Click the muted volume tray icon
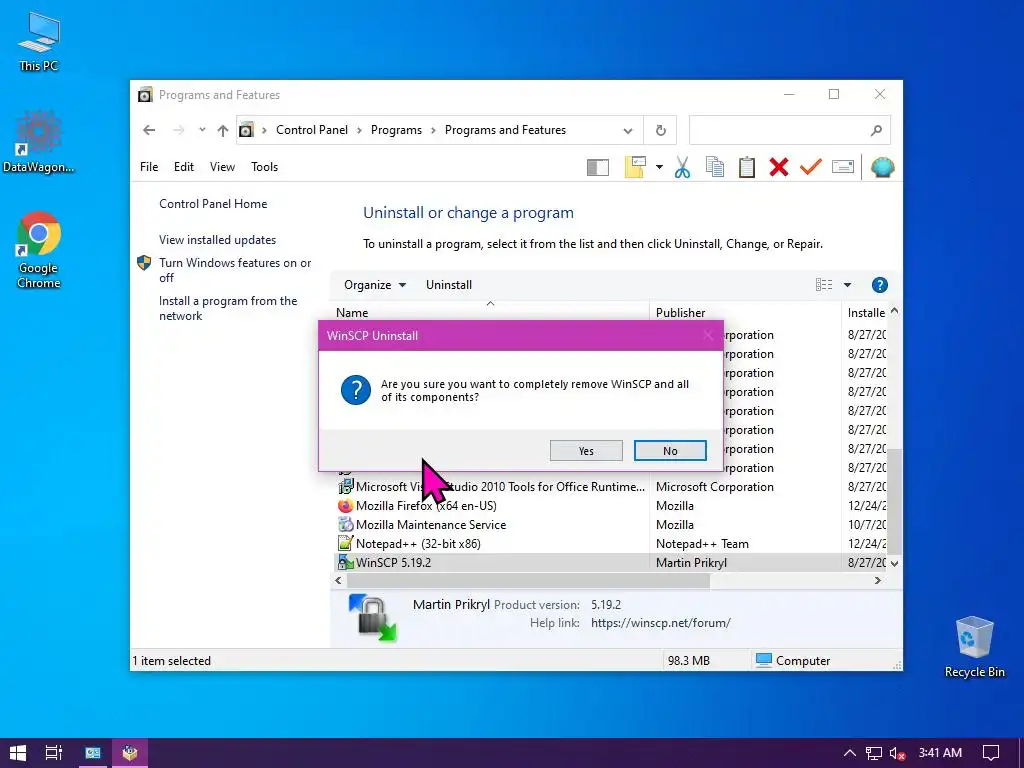 [x=897, y=753]
